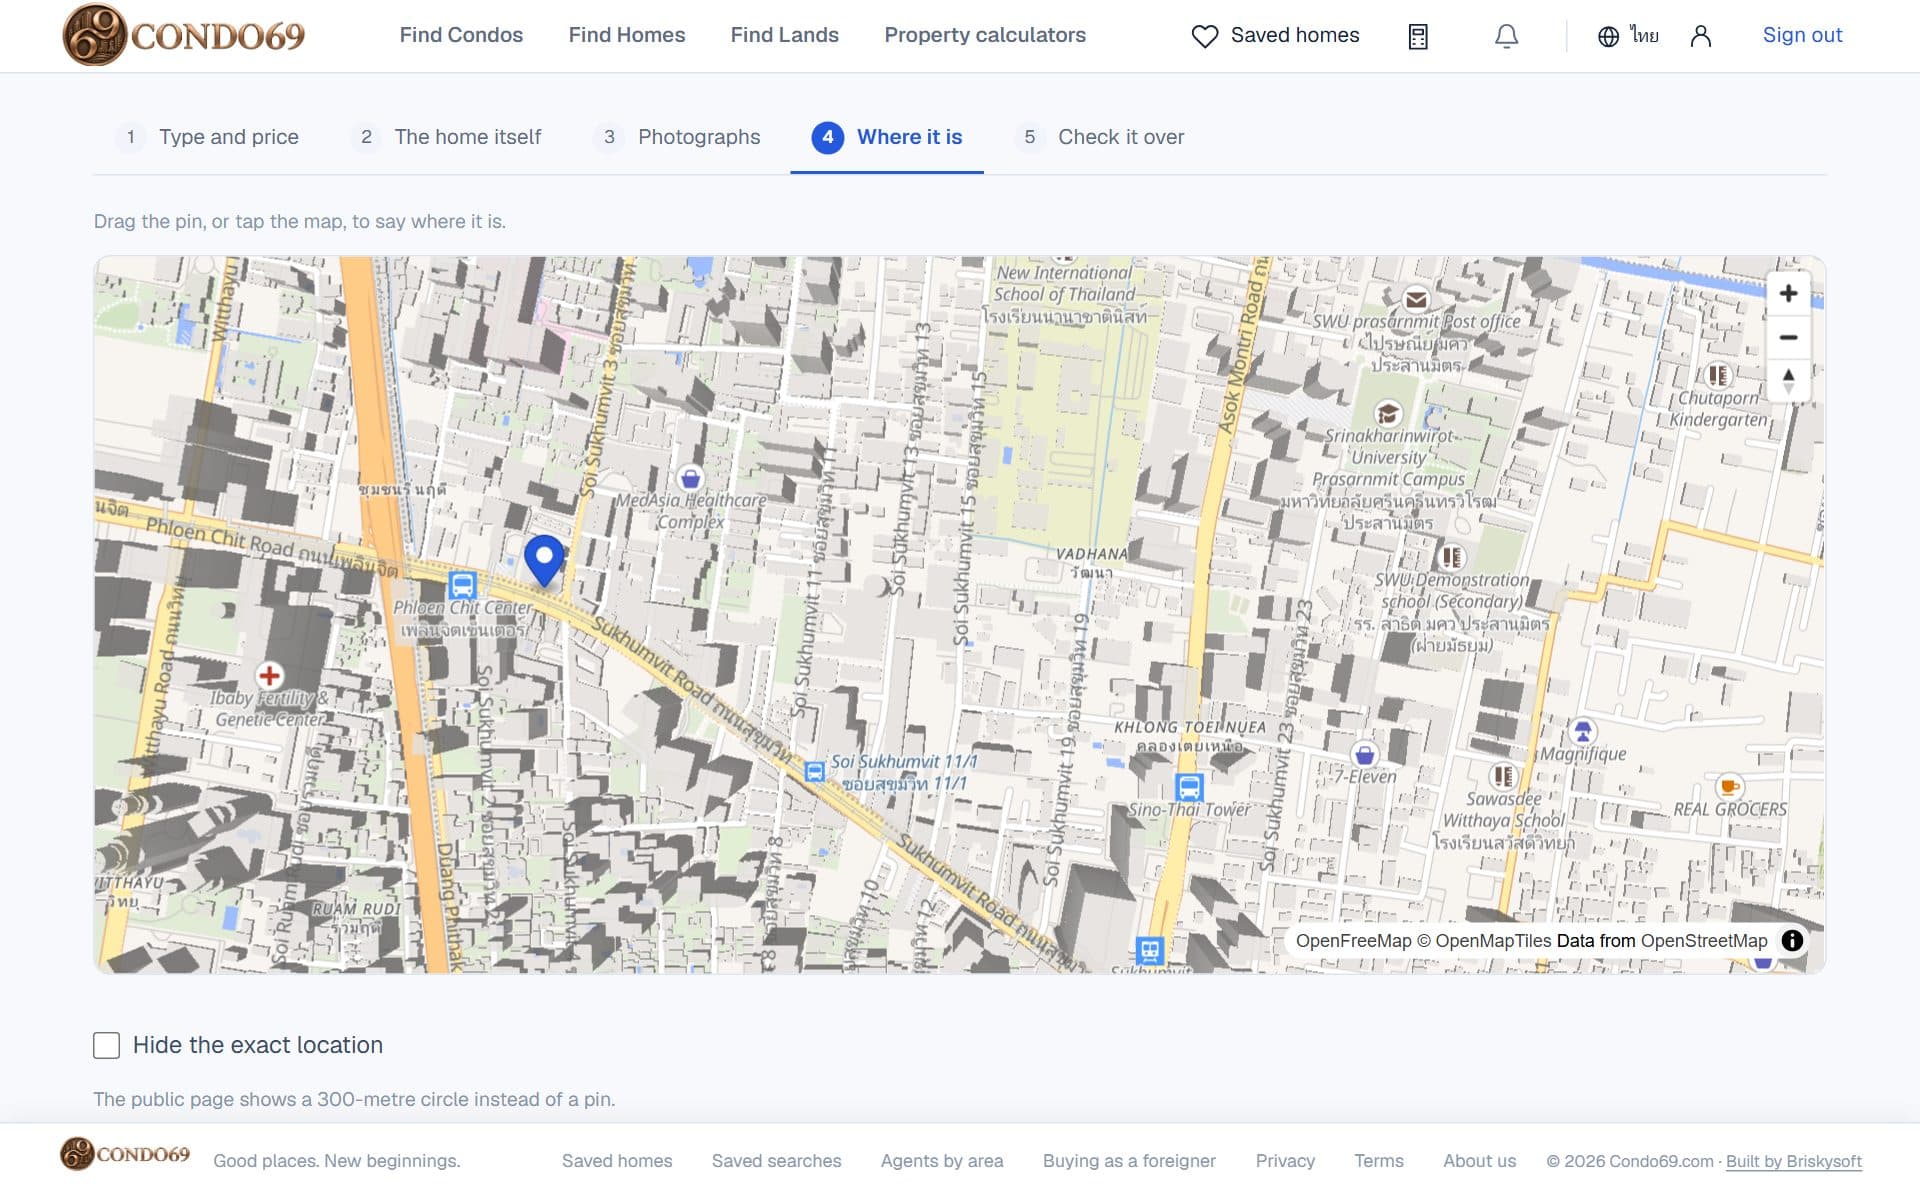Open the notifications bell
This screenshot has height=1200, width=1920.
click(1506, 36)
